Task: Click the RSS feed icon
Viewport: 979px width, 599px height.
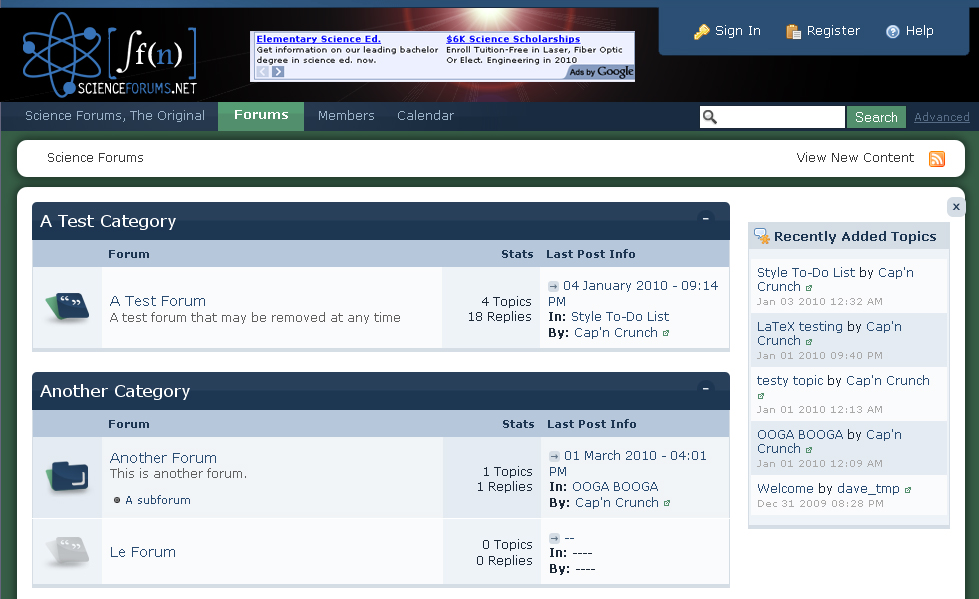Action: pyautogui.click(x=937, y=159)
